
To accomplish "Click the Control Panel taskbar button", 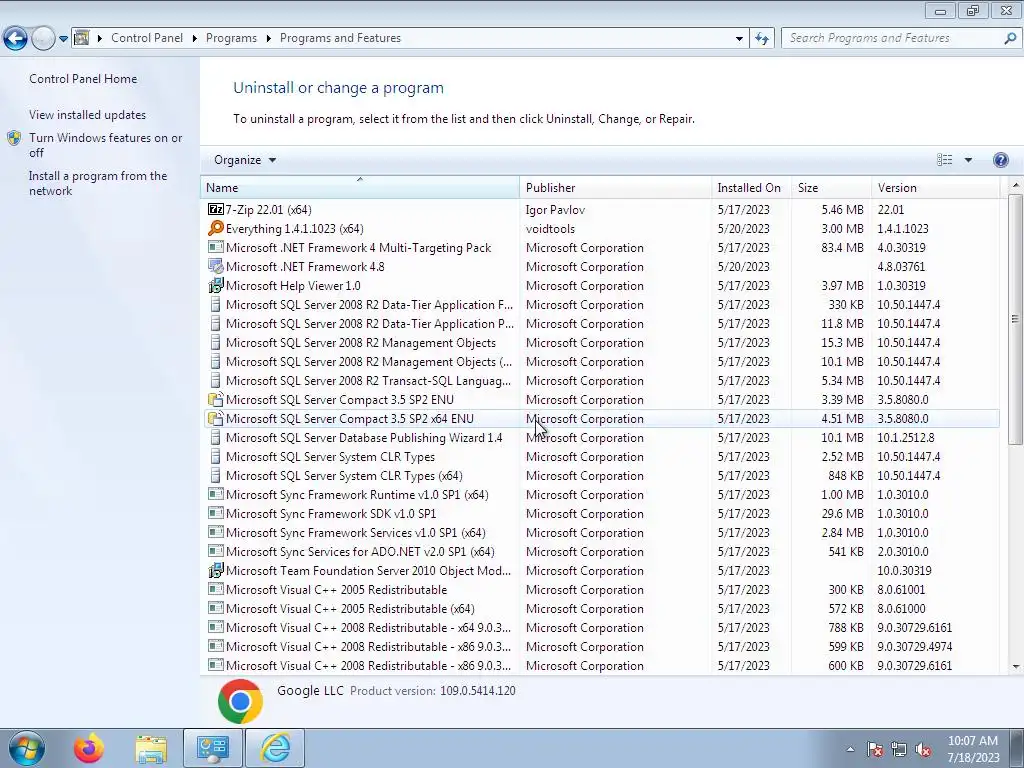I will (213, 748).
